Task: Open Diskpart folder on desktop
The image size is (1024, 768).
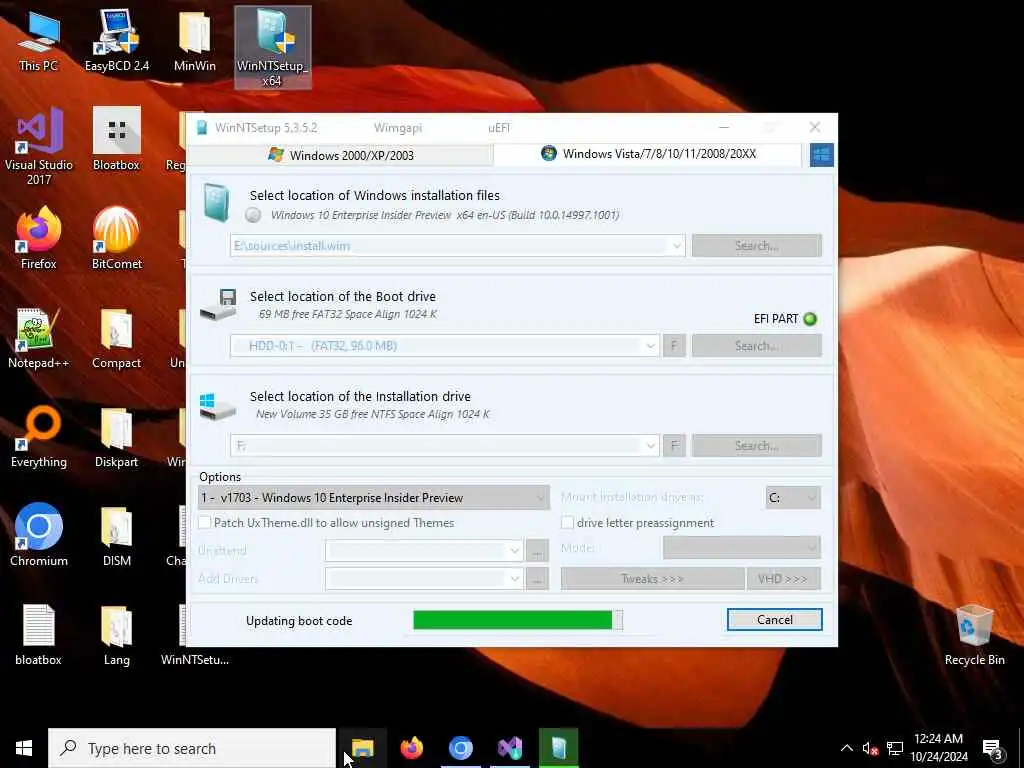Action: (x=116, y=438)
